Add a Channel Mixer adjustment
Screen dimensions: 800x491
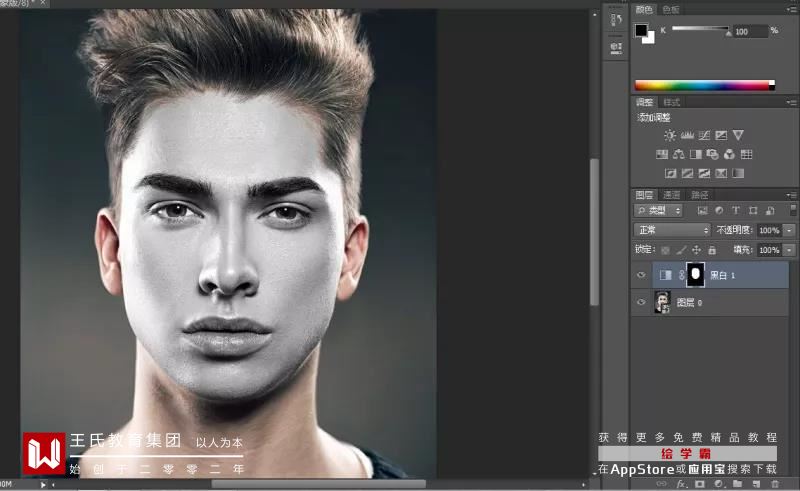[x=729, y=154]
